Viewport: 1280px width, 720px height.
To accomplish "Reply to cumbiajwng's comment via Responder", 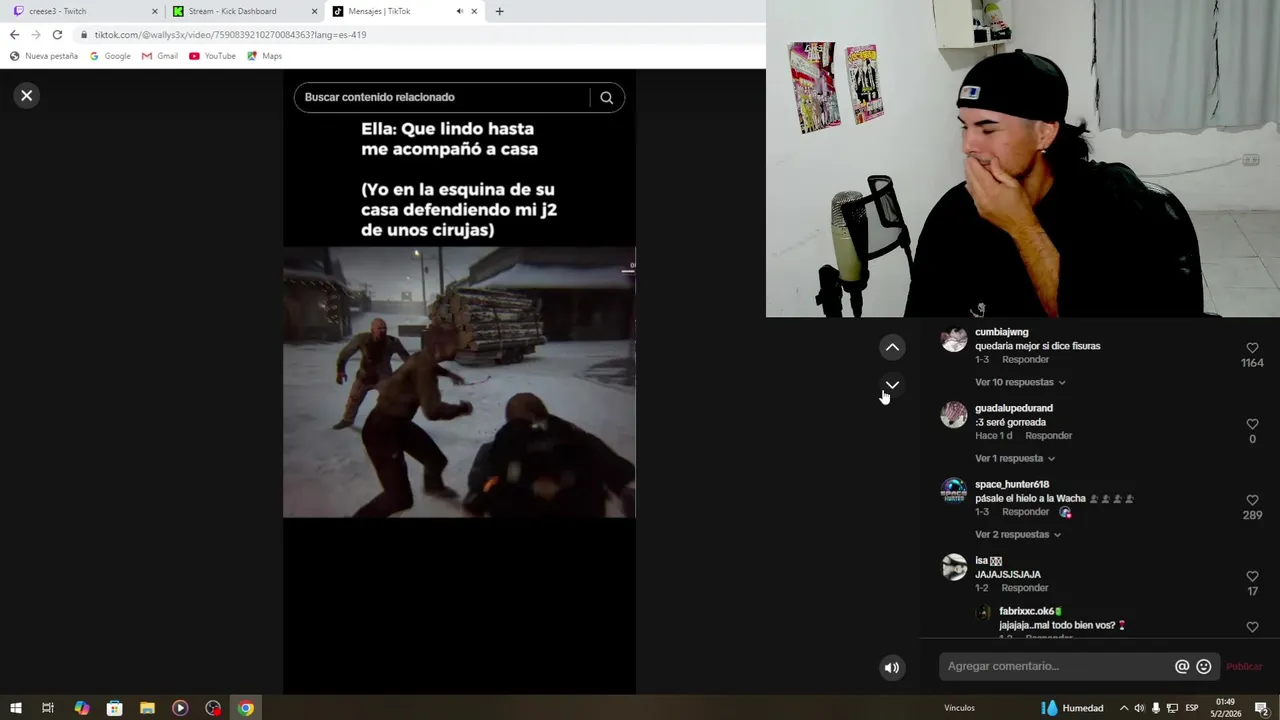I will (1025, 360).
